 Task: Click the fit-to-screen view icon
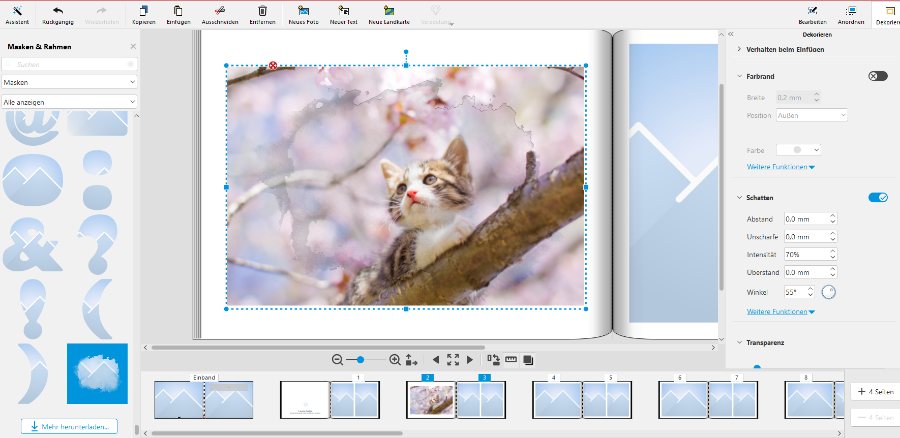pyautogui.click(x=452, y=359)
